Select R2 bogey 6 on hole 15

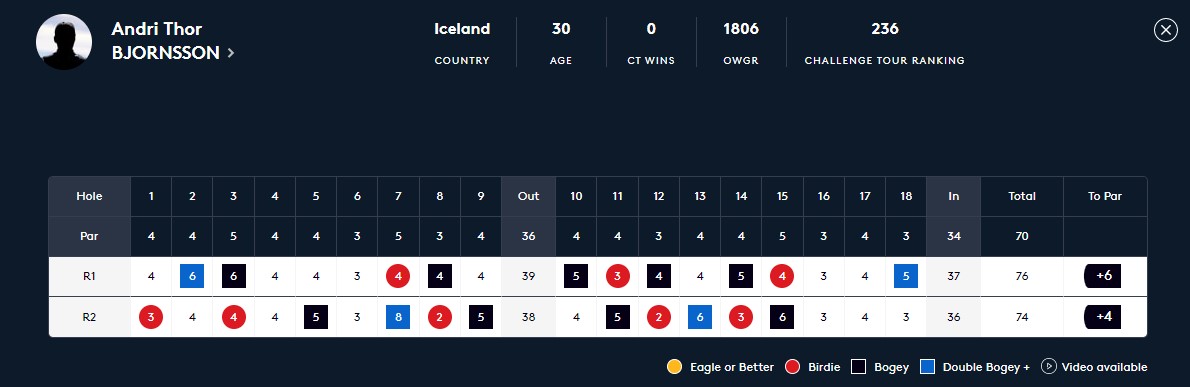click(x=782, y=316)
